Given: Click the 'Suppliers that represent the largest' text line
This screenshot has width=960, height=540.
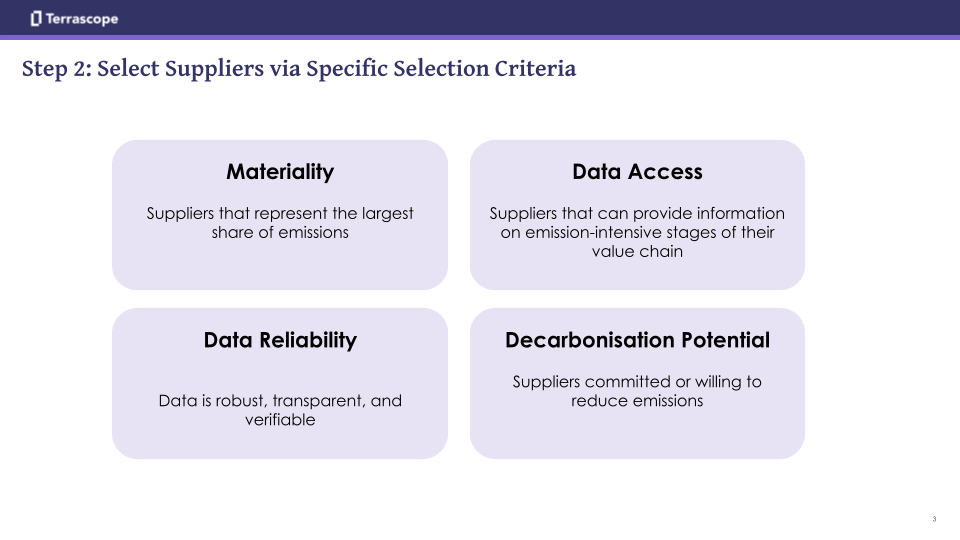Looking at the screenshot, I should click(x=280, y=213).
